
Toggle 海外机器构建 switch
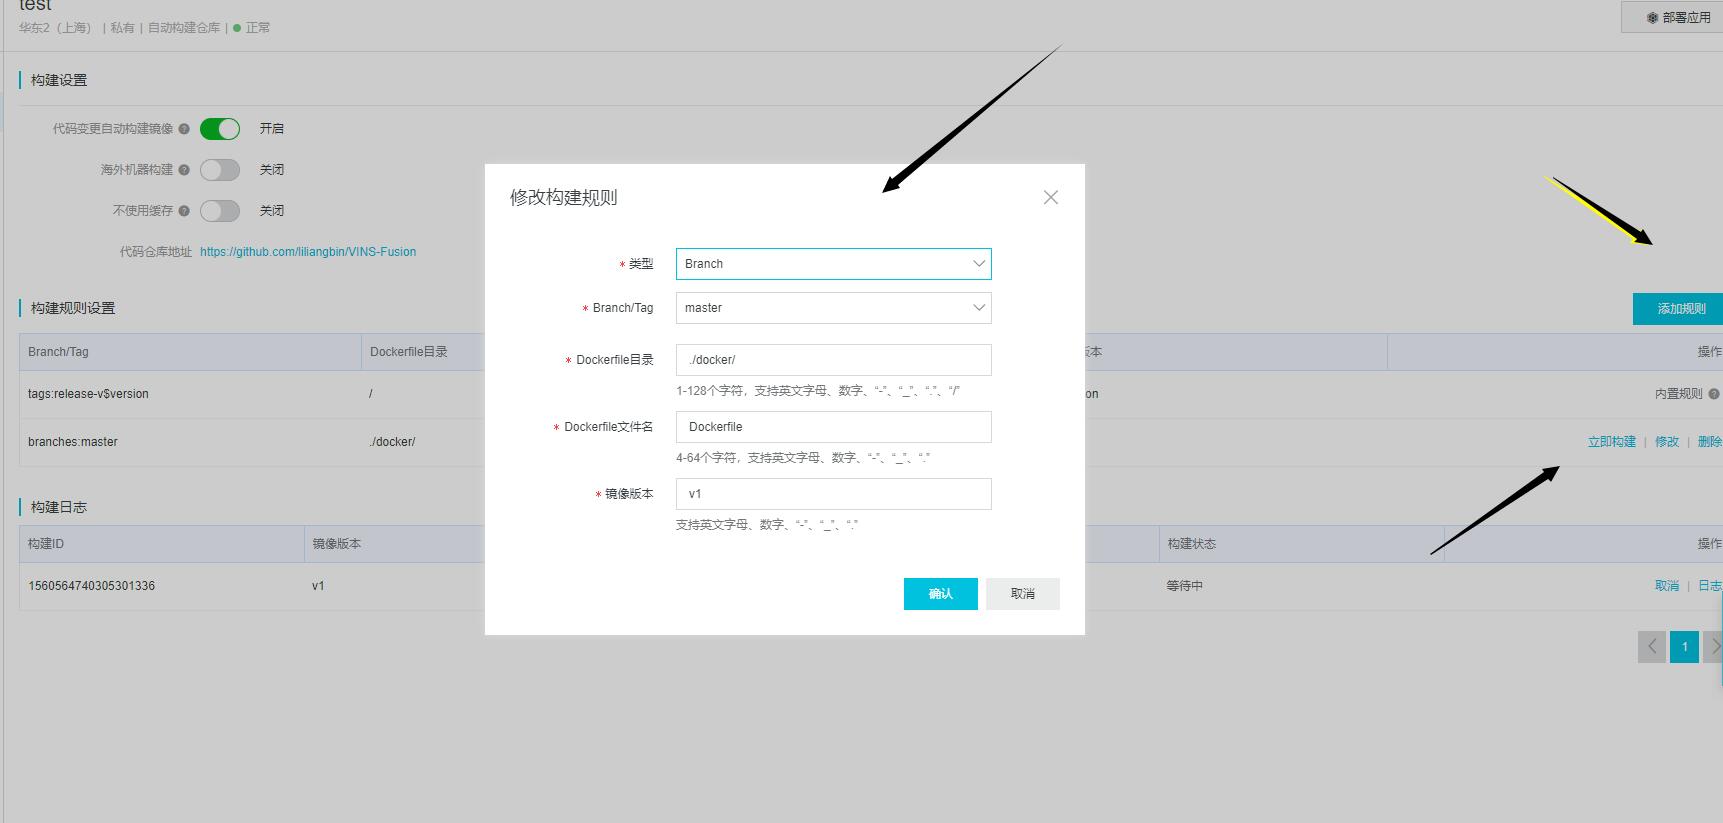220,170
